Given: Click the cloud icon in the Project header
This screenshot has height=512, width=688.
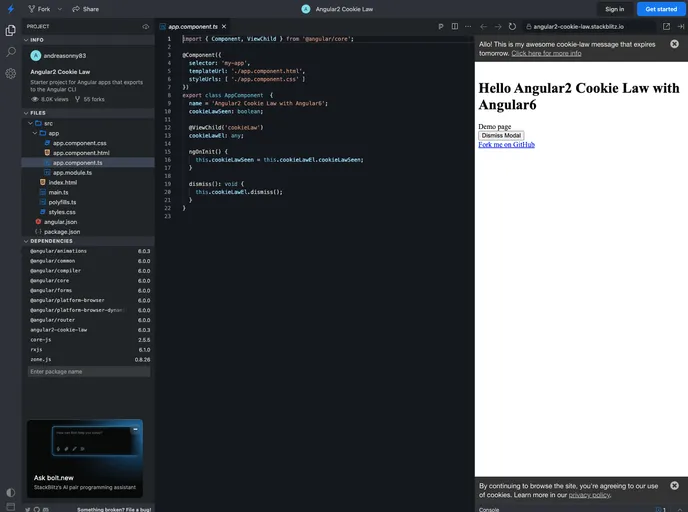Looking at the screenshot, I should click(x=146, y=27).
